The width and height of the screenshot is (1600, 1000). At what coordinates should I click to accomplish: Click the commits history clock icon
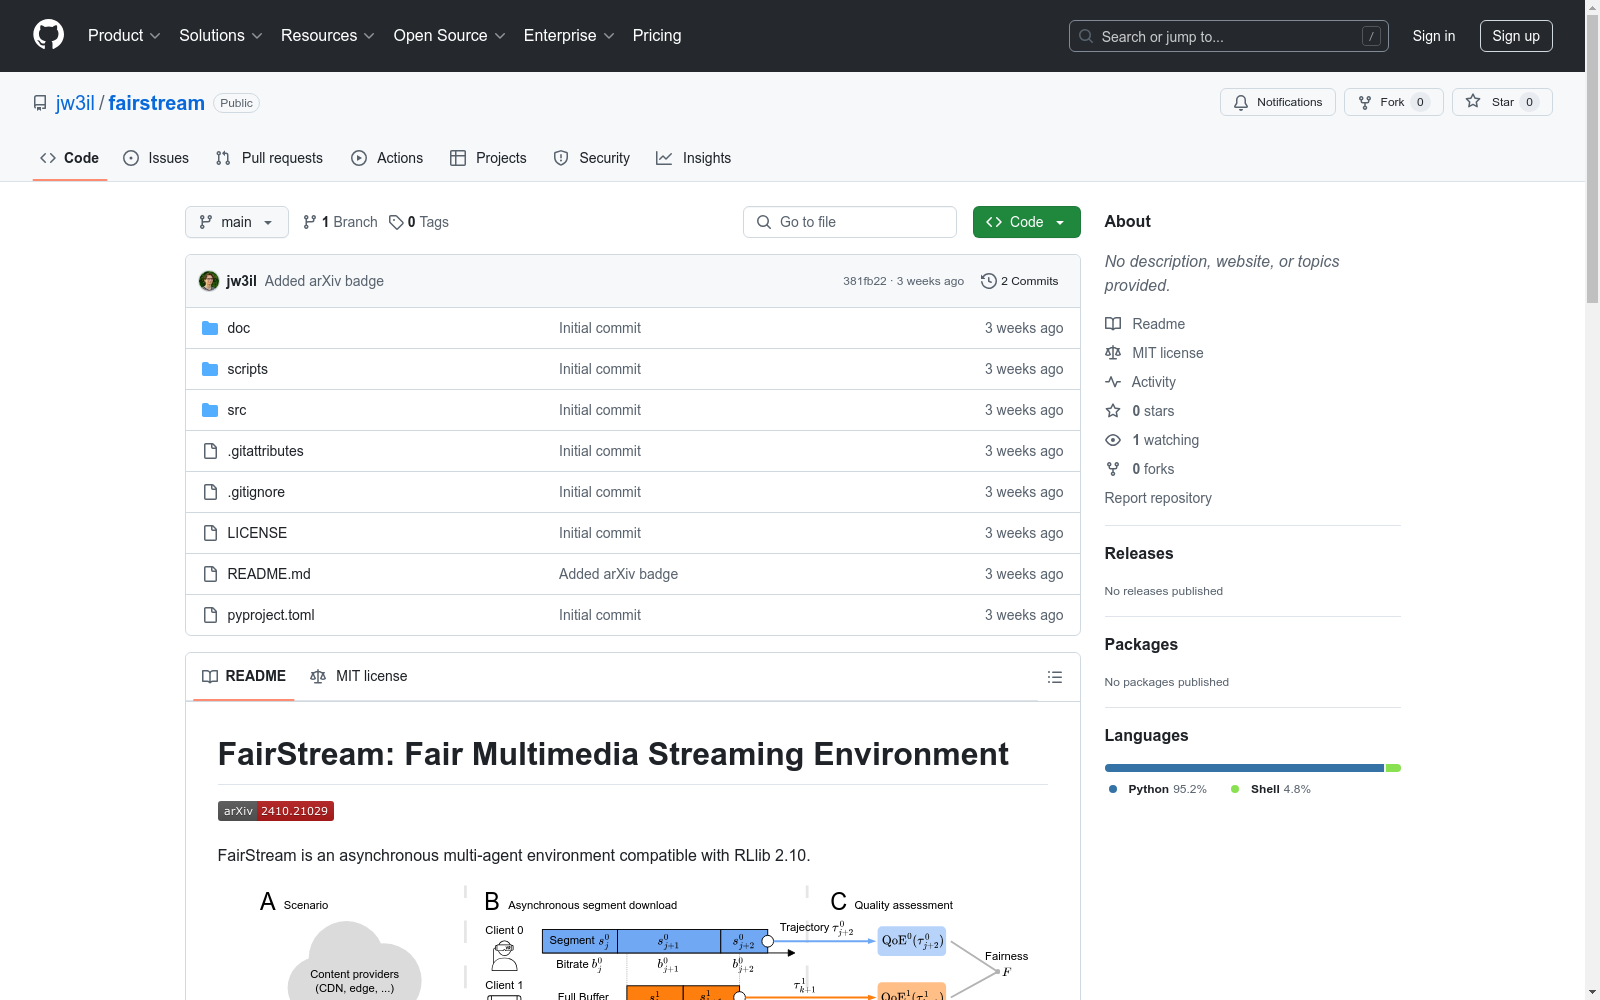click(989, 281)
